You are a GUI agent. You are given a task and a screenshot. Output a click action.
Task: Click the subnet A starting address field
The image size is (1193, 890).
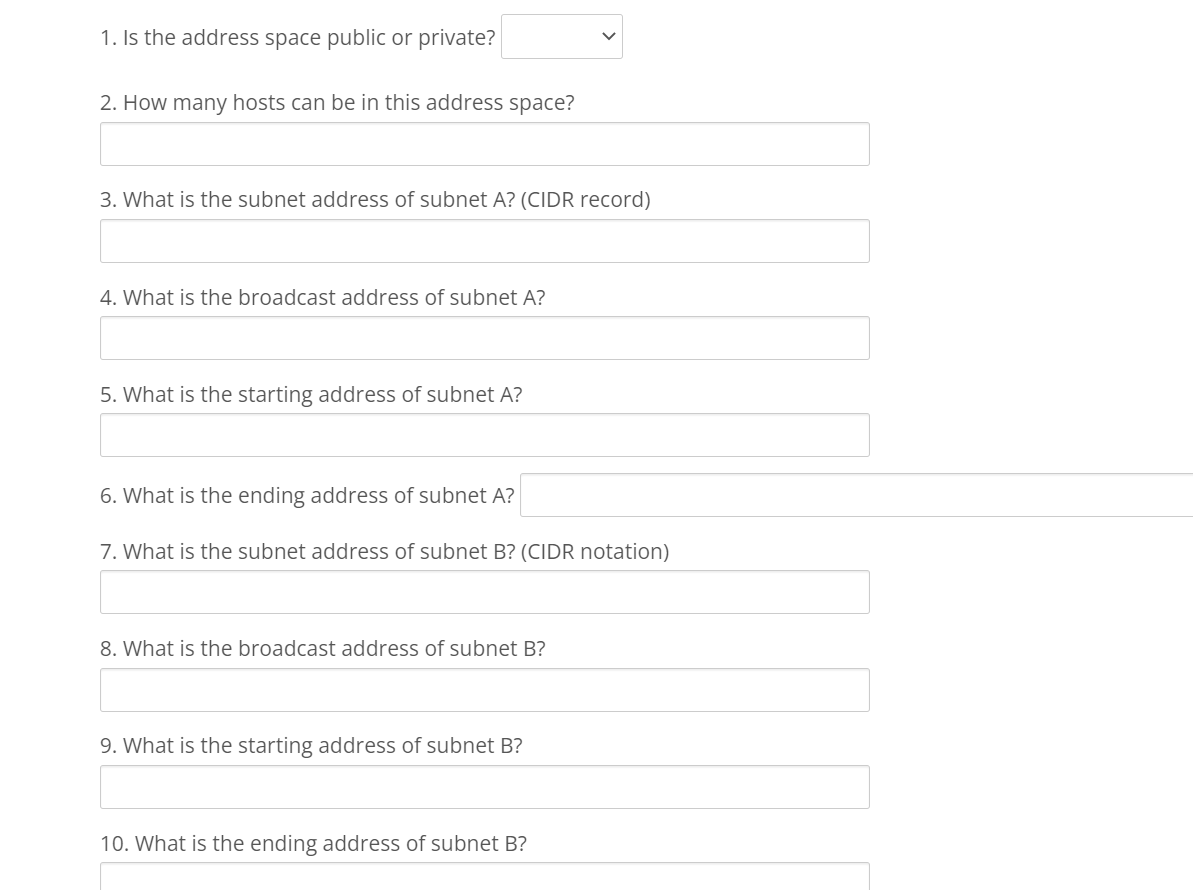pyautogui.click(x=484, y=434)
